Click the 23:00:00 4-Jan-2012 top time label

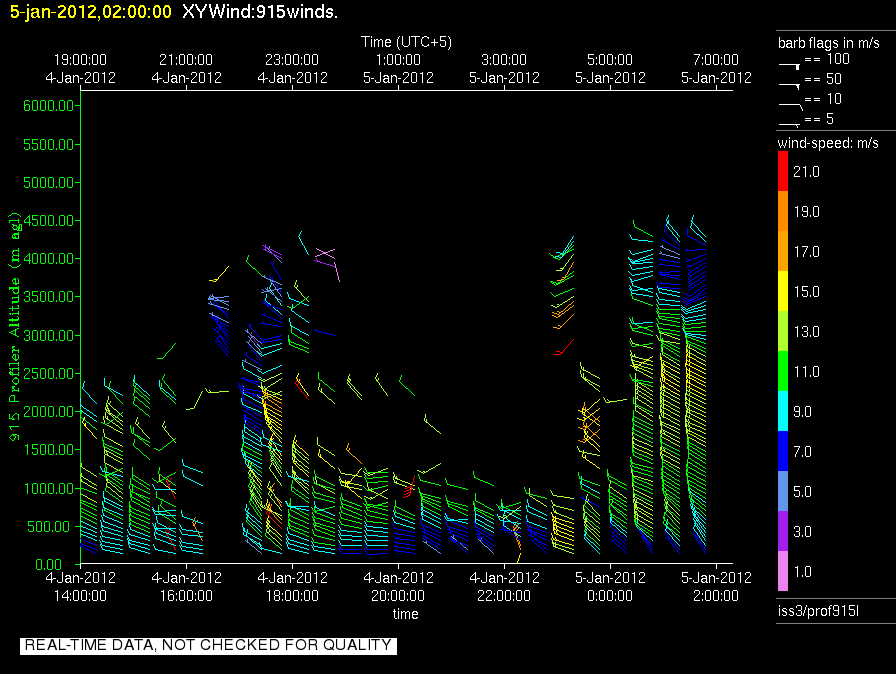292,69
